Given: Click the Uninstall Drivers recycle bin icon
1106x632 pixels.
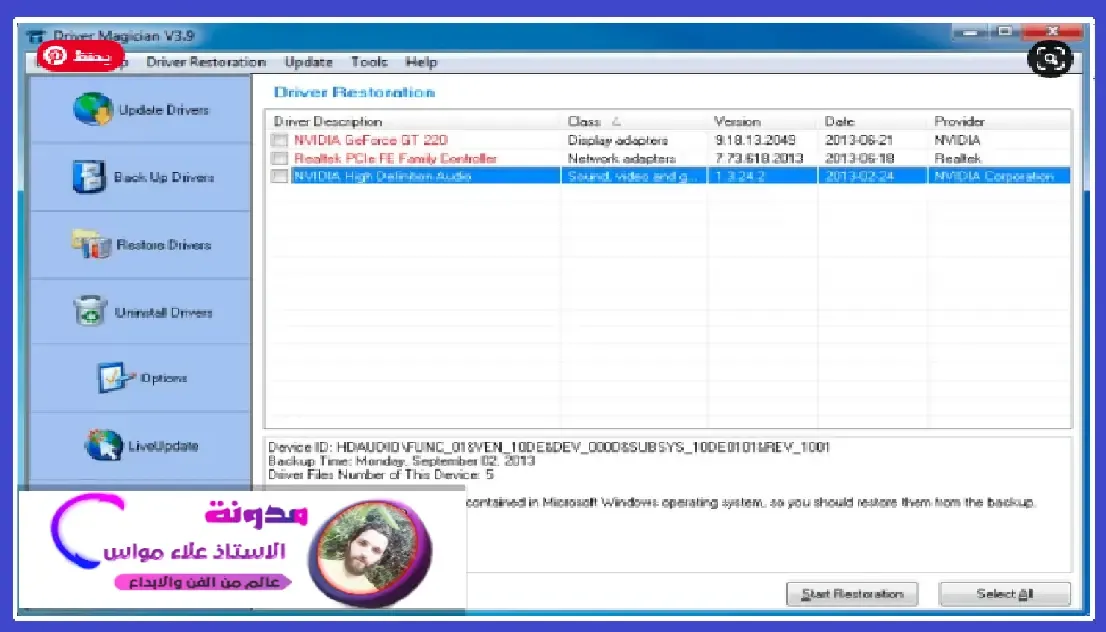Looking at the screenshot, I should coord(90,311).
